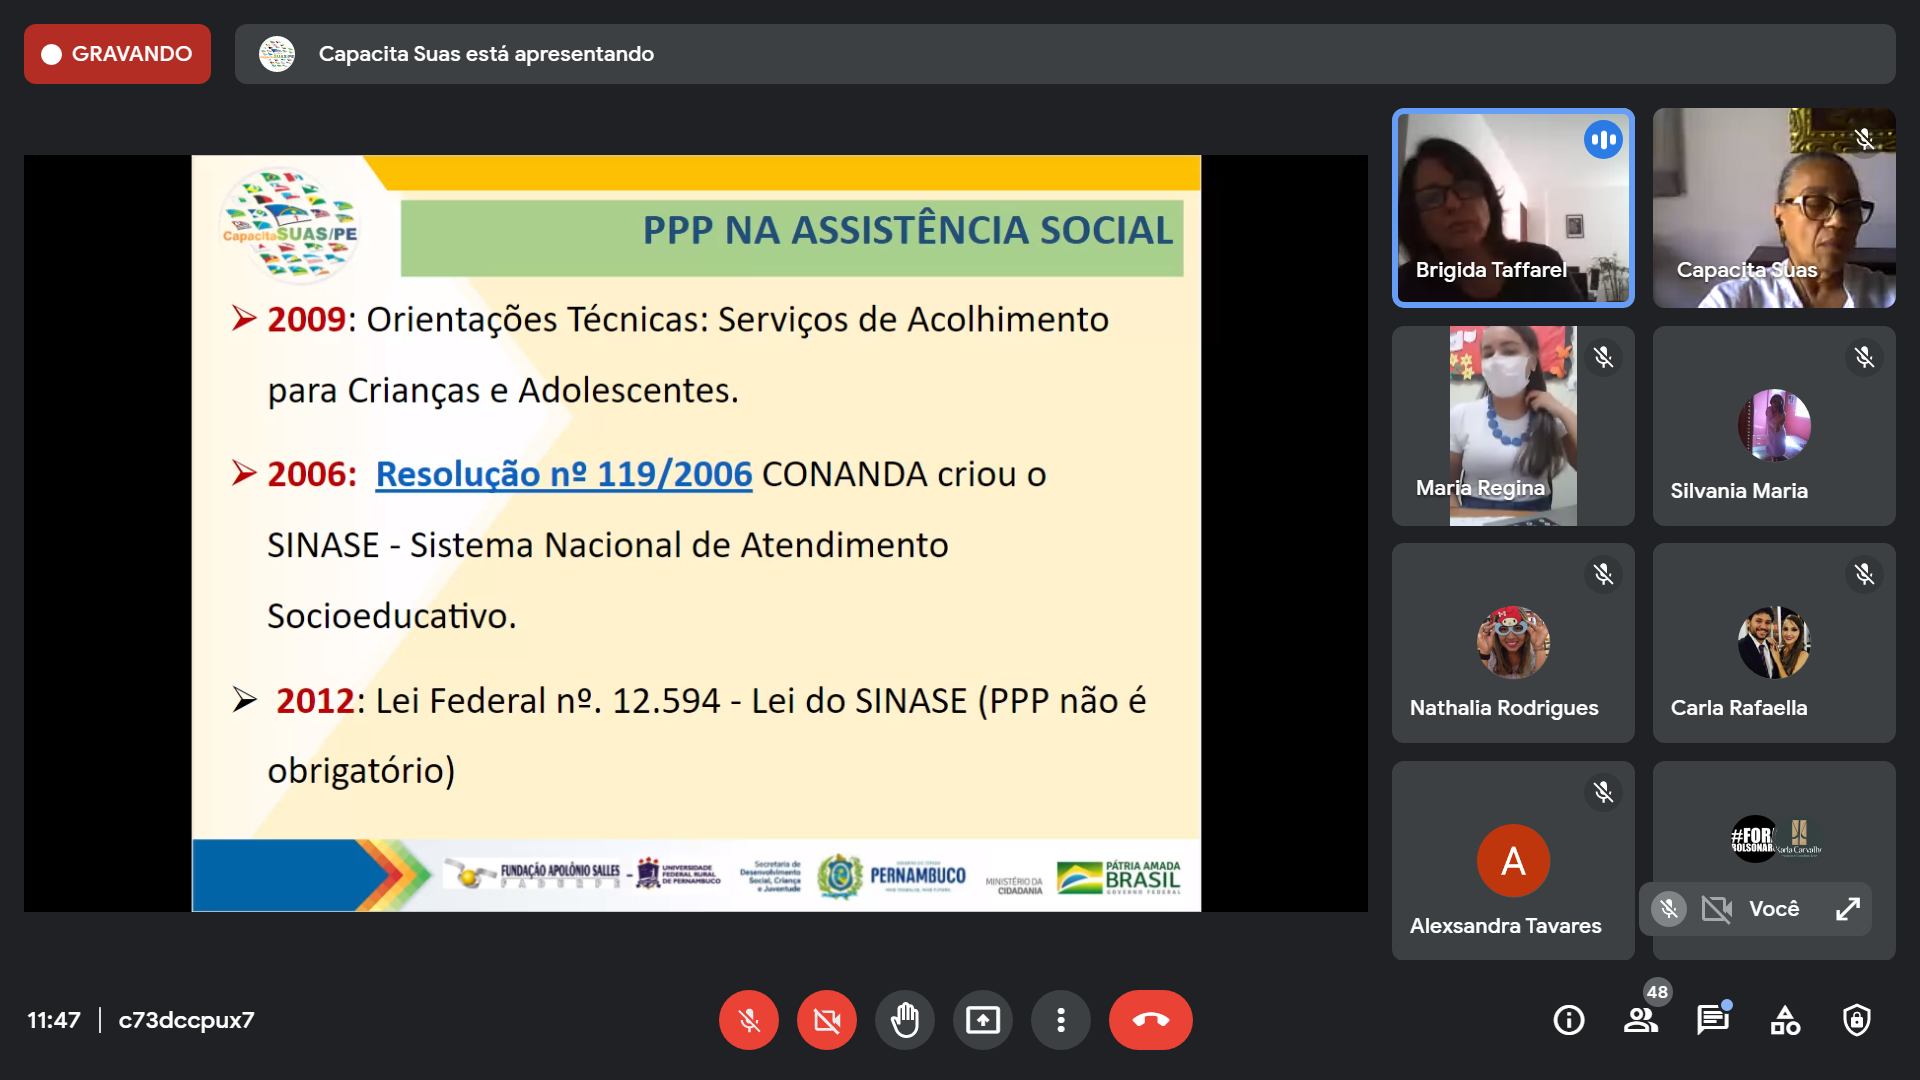Image resolution: width=1920 pixels, height=1080 pixels.
Task: Show participants list with 48 badge
Action: (1640, 1020)
